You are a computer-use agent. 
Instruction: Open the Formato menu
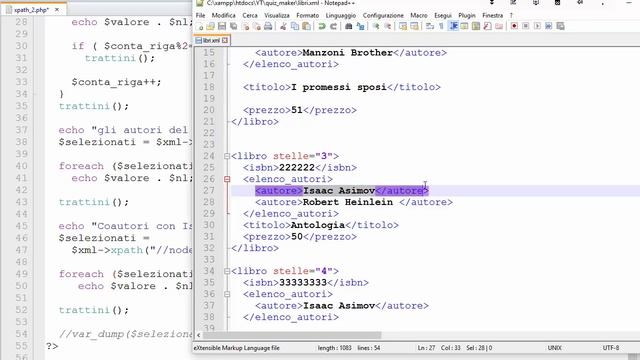coord(307,16)
